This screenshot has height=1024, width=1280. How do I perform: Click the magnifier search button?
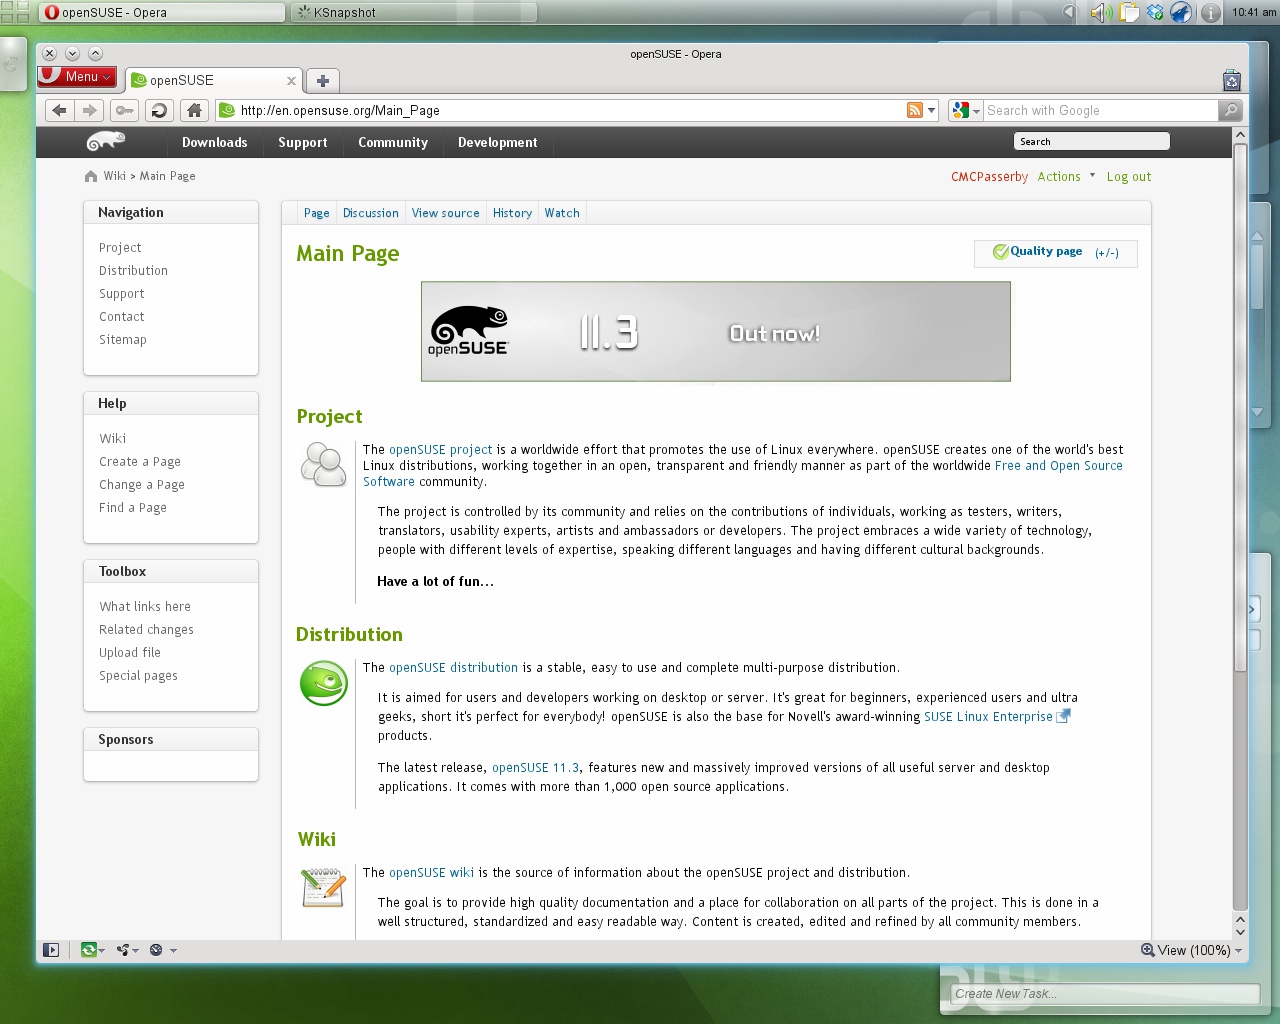[1231, 110]
